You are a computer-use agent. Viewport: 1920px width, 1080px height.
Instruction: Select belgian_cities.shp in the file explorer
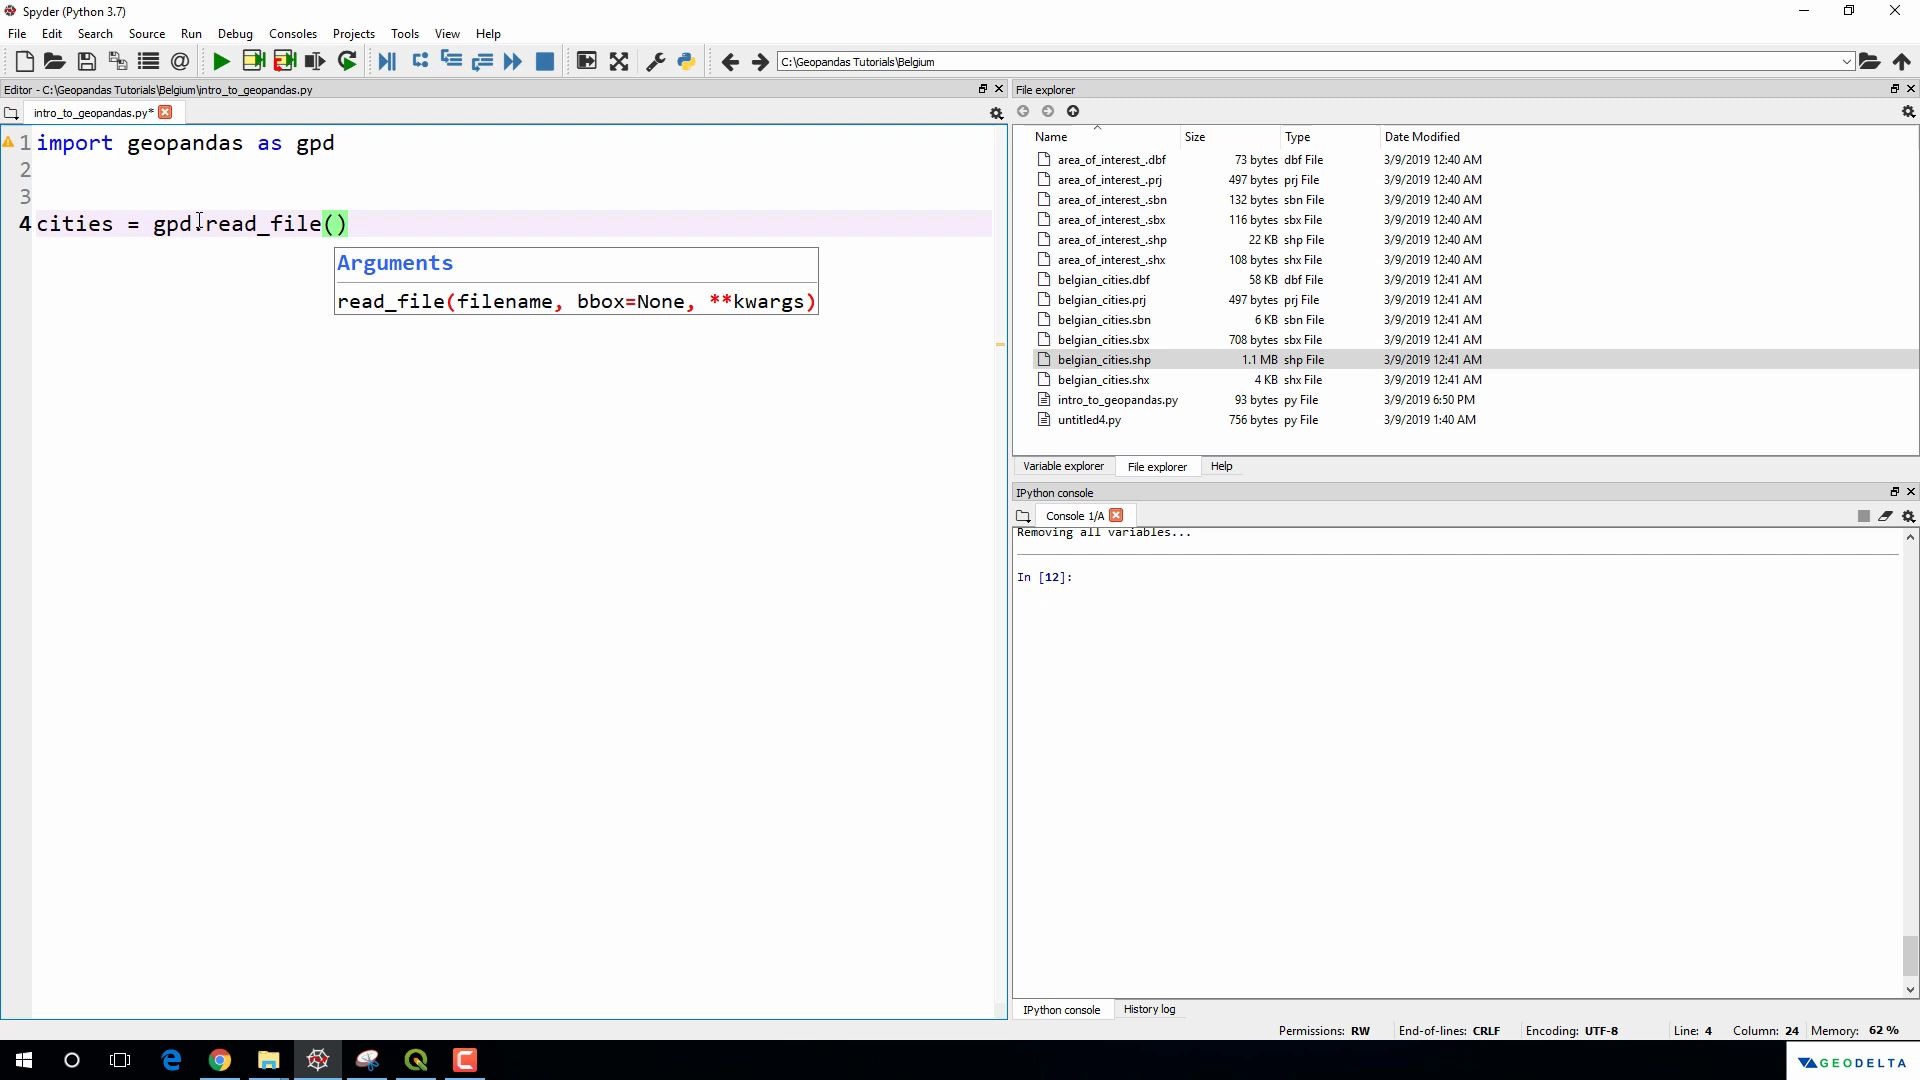pos(1104,360)
